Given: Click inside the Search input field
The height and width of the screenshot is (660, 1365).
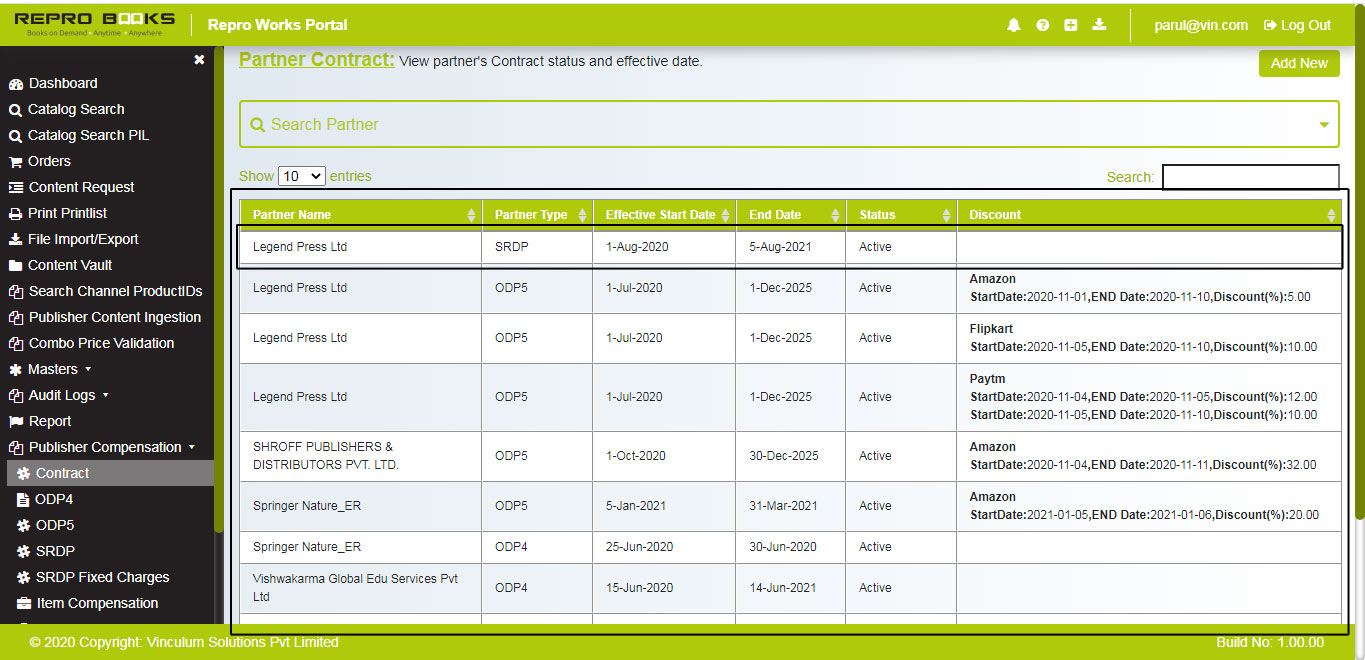Looking at the screenshot, I should pos(1250,176).
